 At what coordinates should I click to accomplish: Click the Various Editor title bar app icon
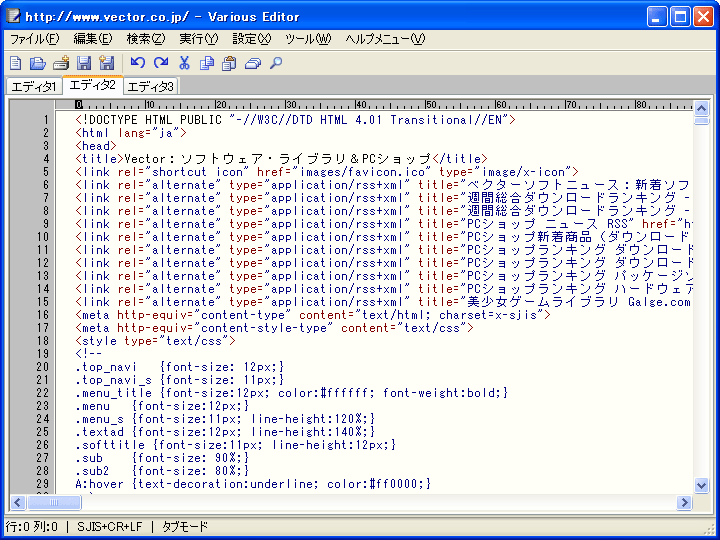tap(13, 17)
